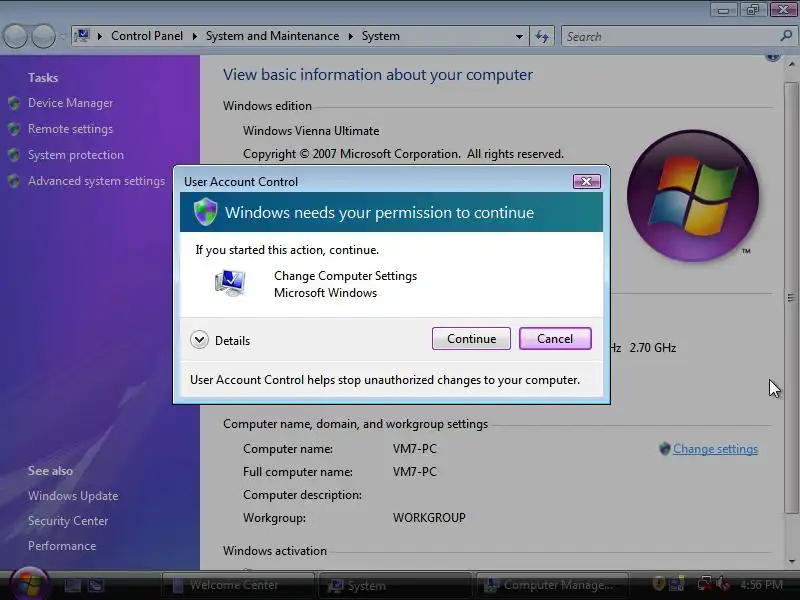Expand arrow after System and Maintenance breadcrumb
800x600 pixels.
pos(351,37)
